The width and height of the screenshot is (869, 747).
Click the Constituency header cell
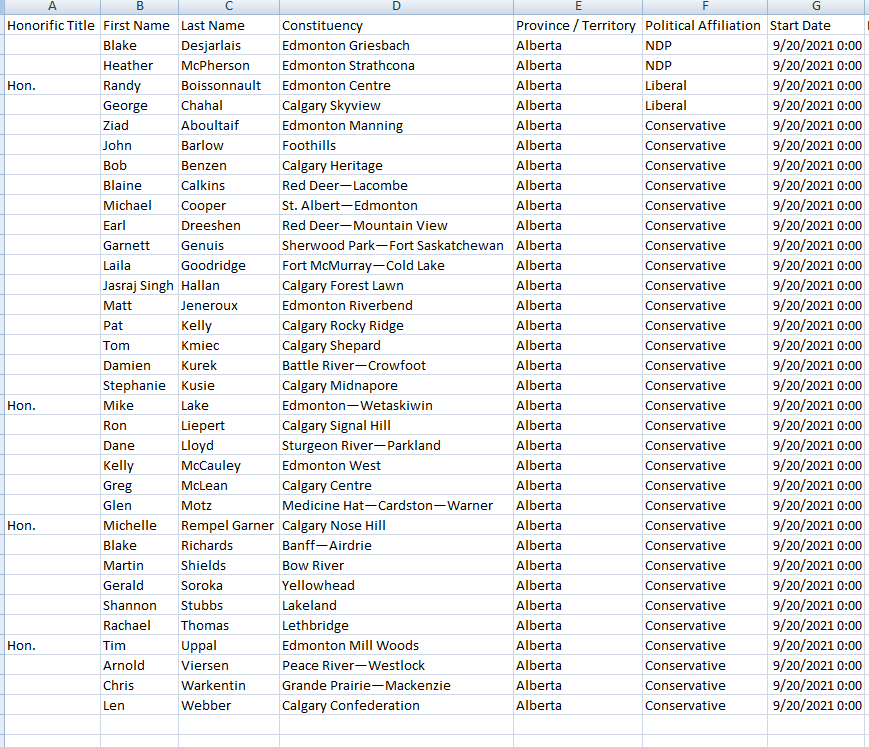(x=396, y=25)
